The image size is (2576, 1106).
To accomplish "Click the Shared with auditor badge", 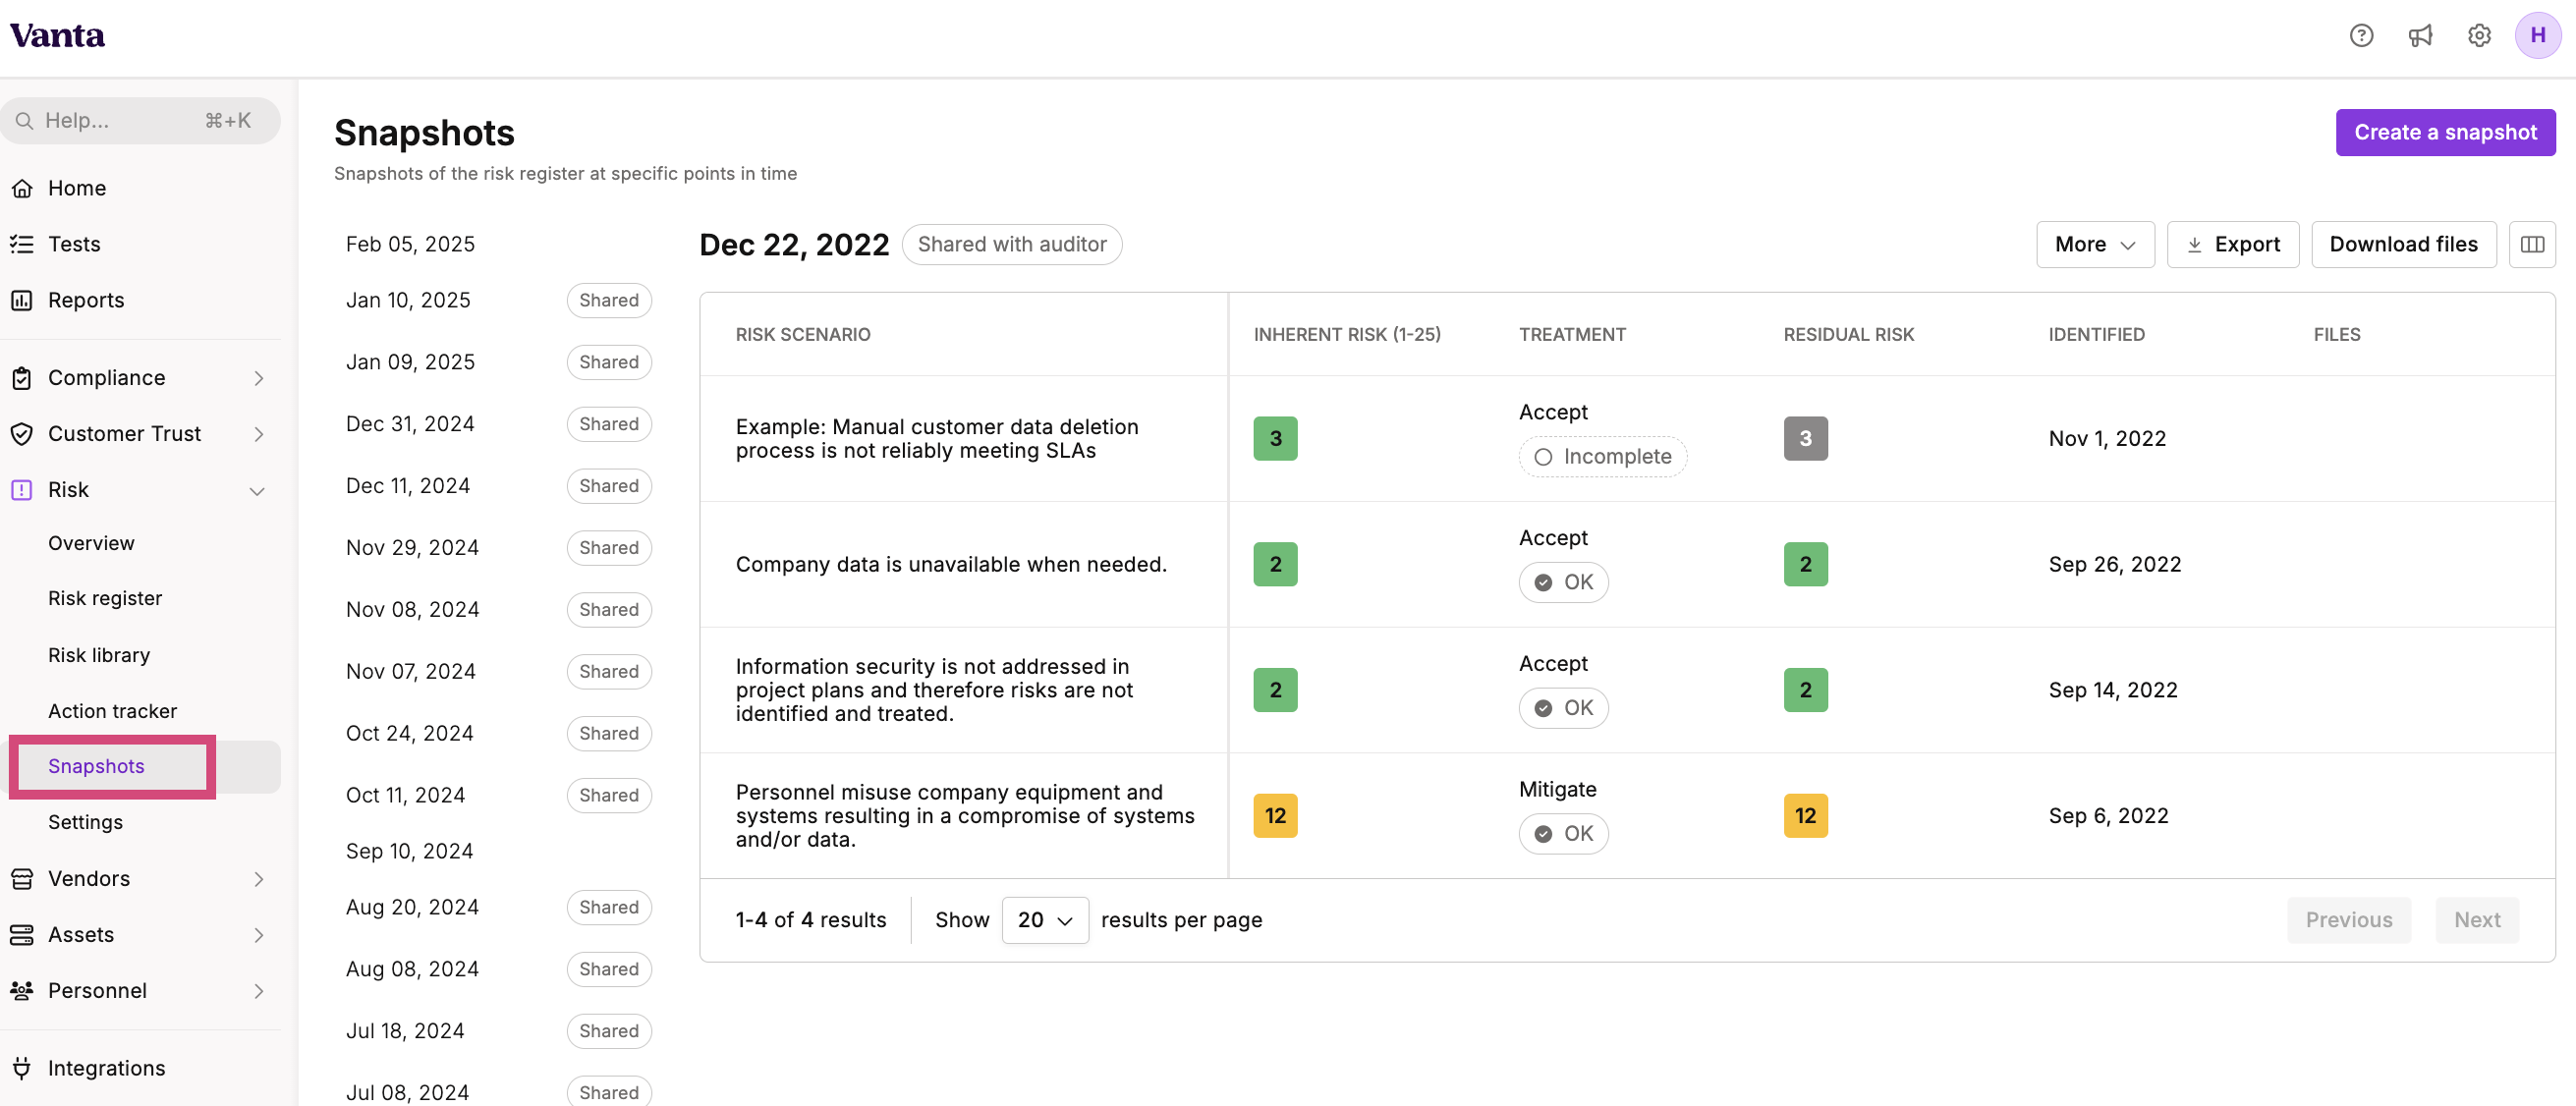I will pyautogui.click(x=1012, y=245).
